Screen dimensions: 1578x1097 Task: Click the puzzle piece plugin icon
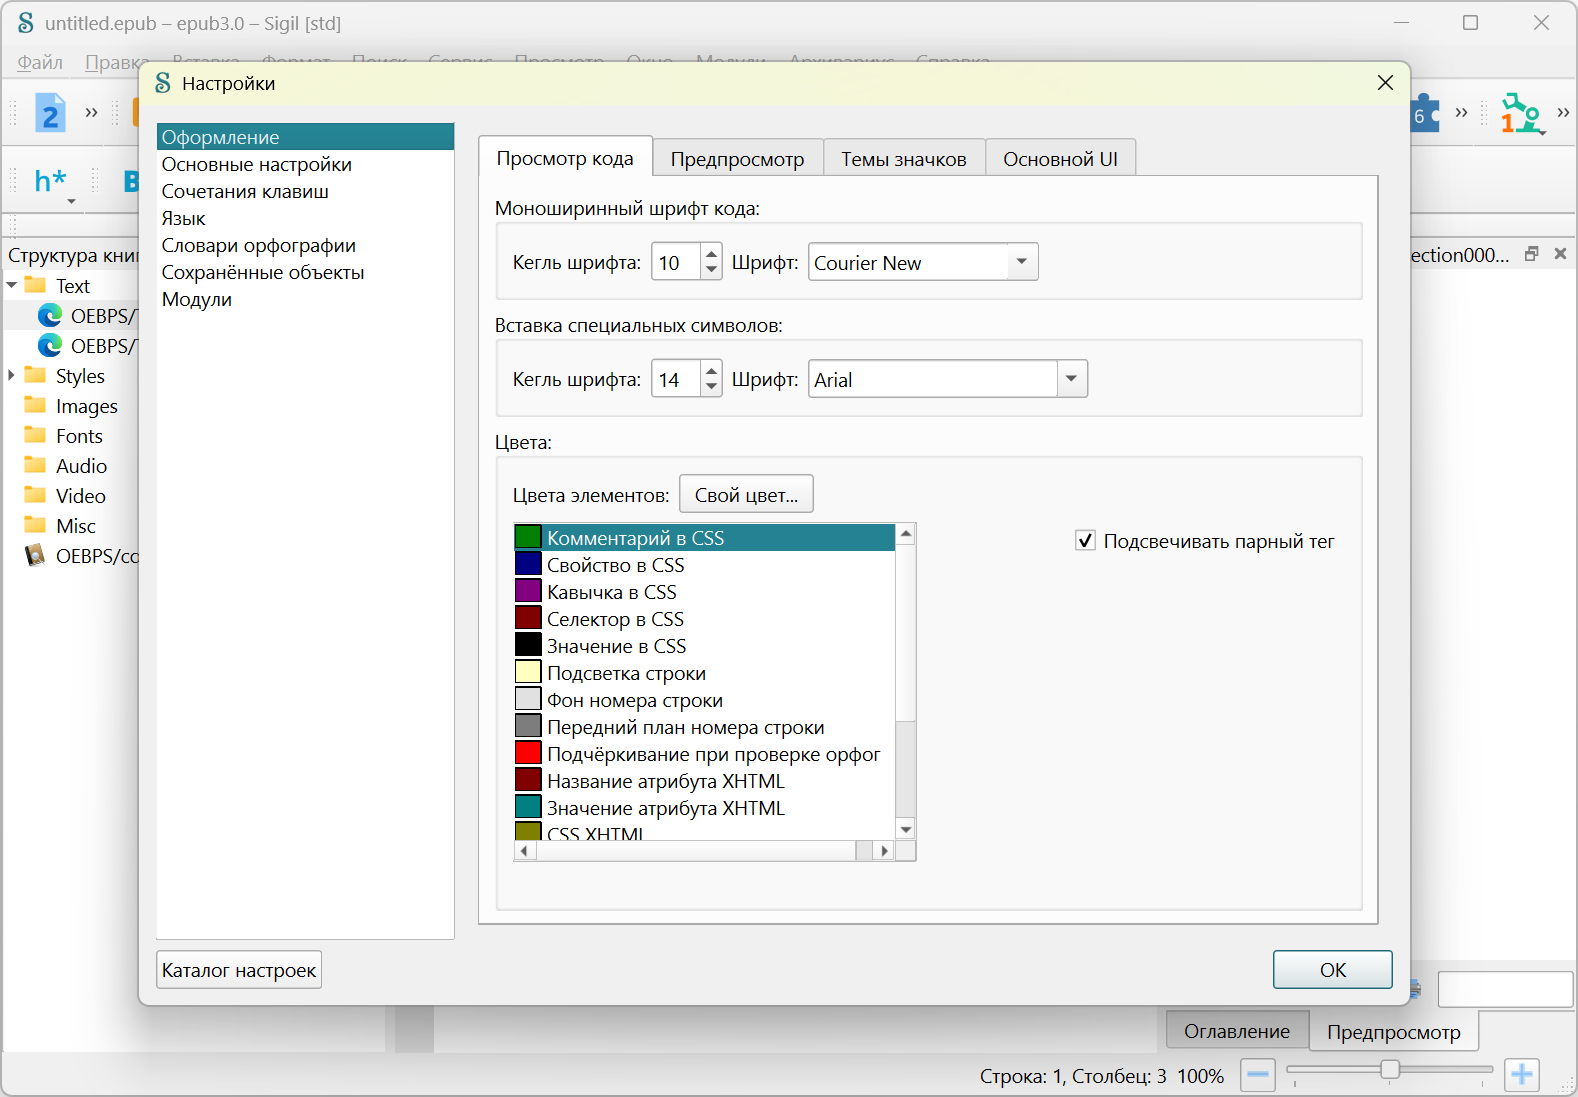pos(1424,114)
